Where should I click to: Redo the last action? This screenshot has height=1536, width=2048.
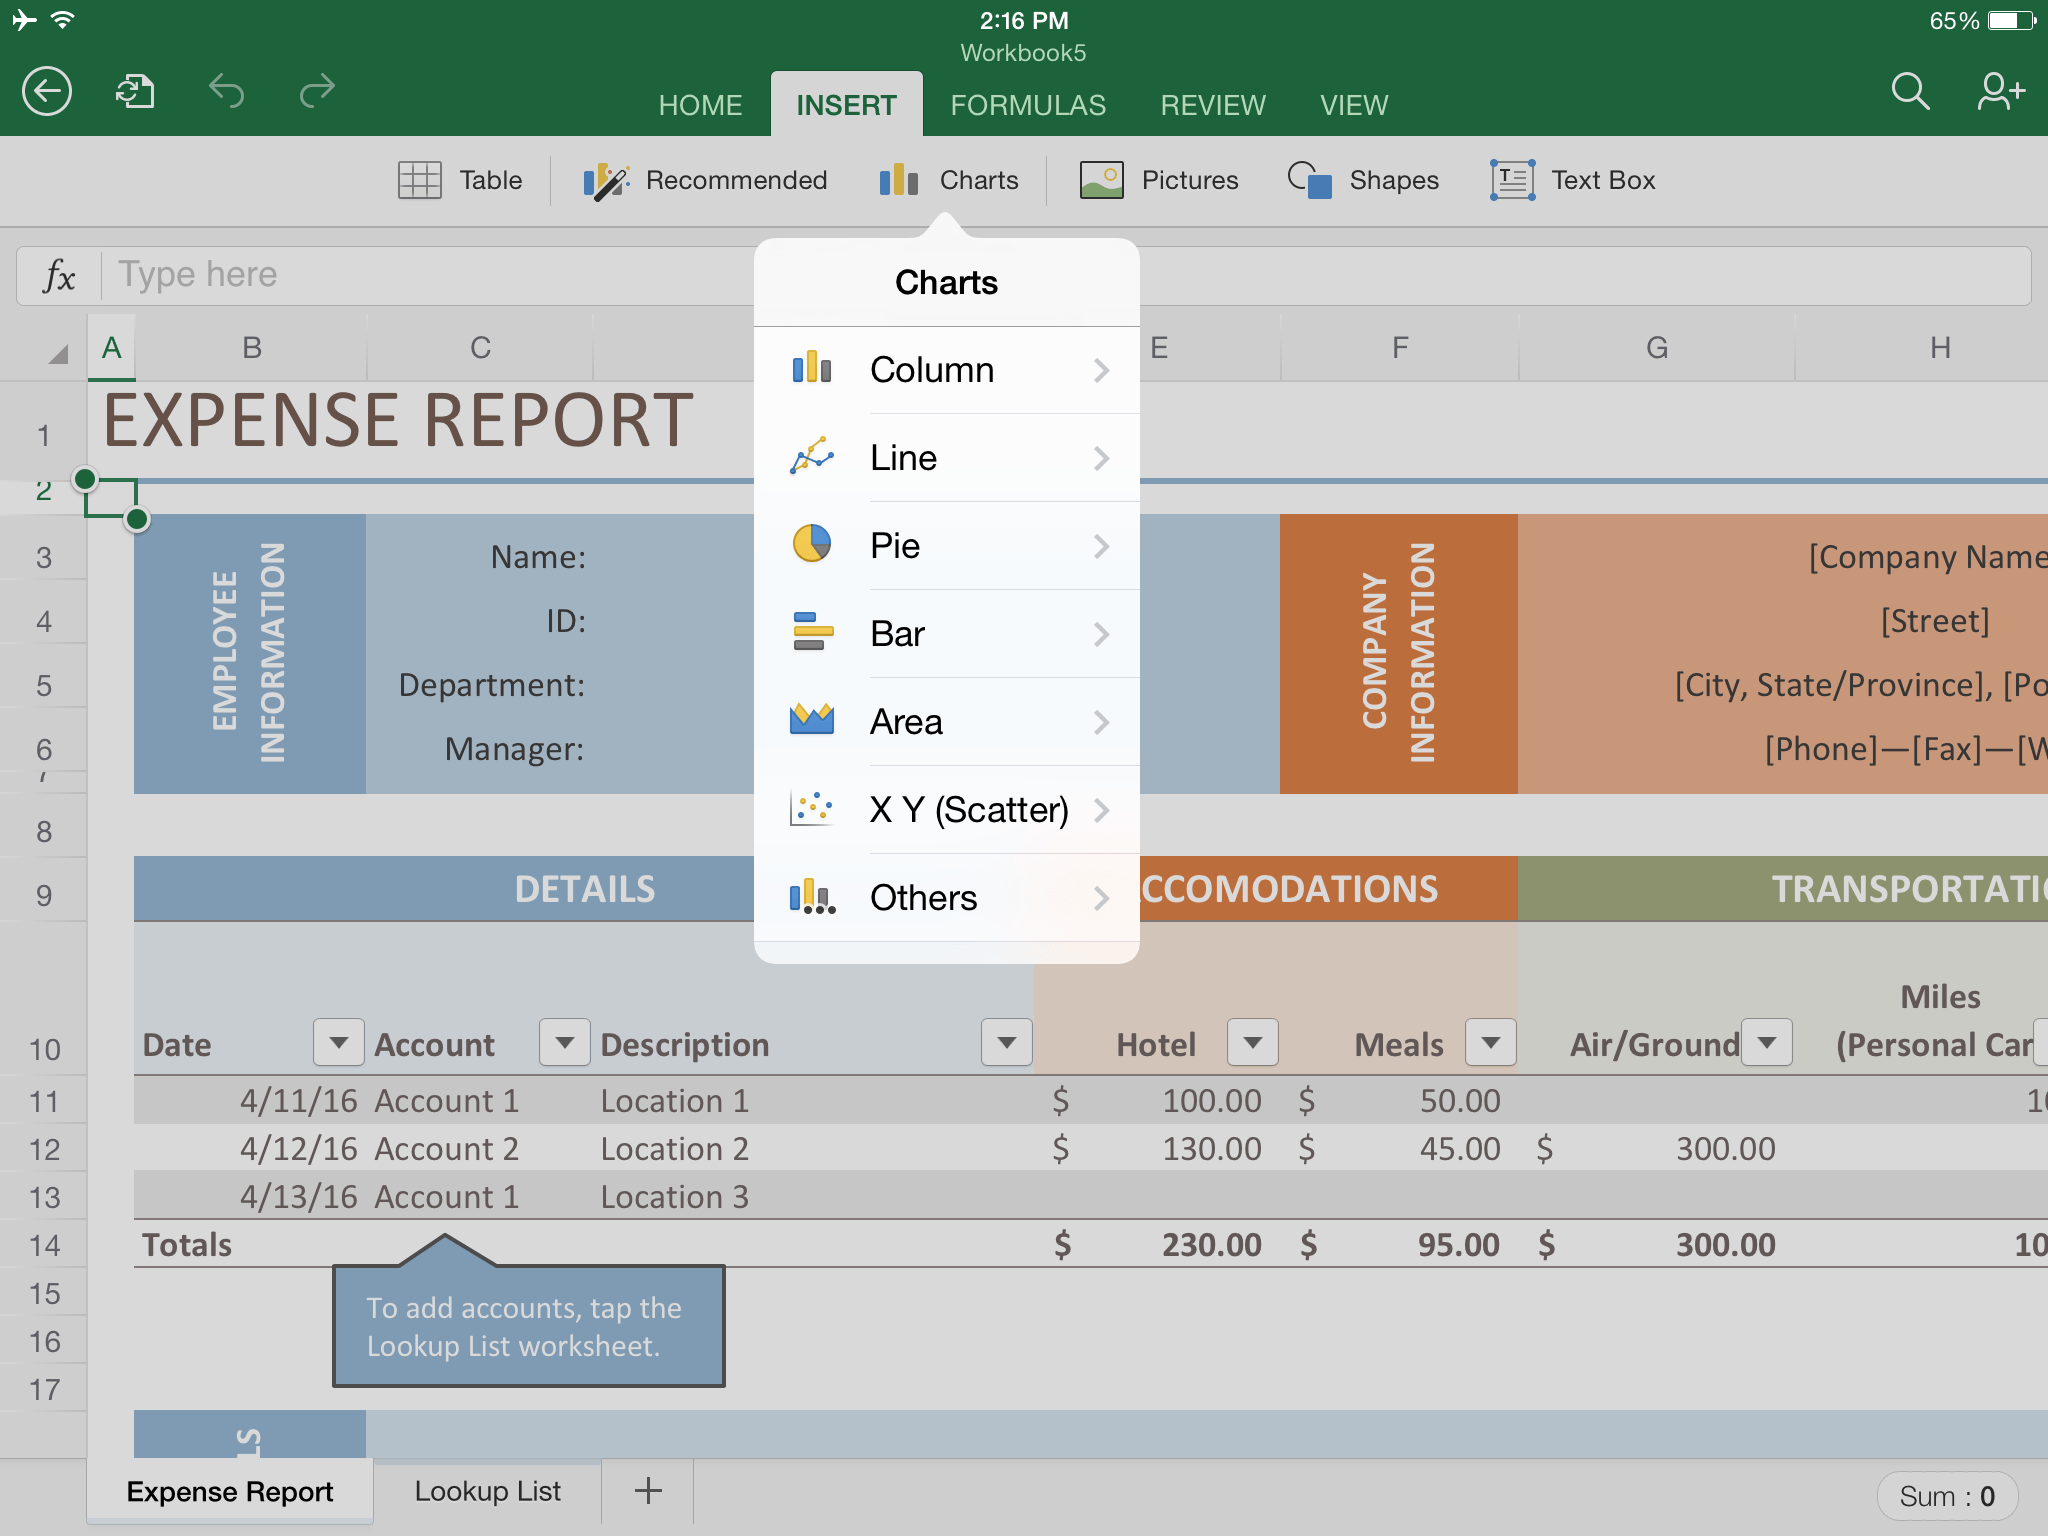click(x=316, y=91)
